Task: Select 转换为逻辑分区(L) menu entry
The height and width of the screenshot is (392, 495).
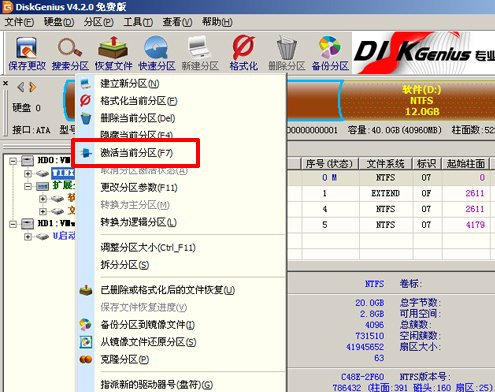Action: (181, 222)
